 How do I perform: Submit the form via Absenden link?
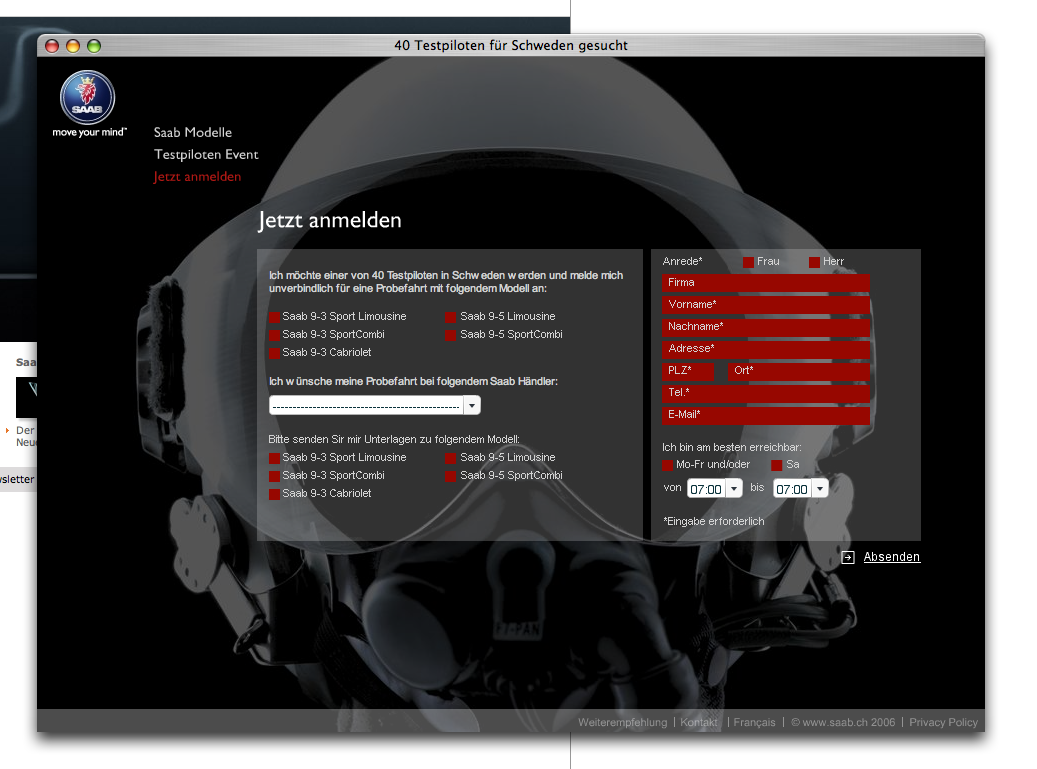point(891,557)
